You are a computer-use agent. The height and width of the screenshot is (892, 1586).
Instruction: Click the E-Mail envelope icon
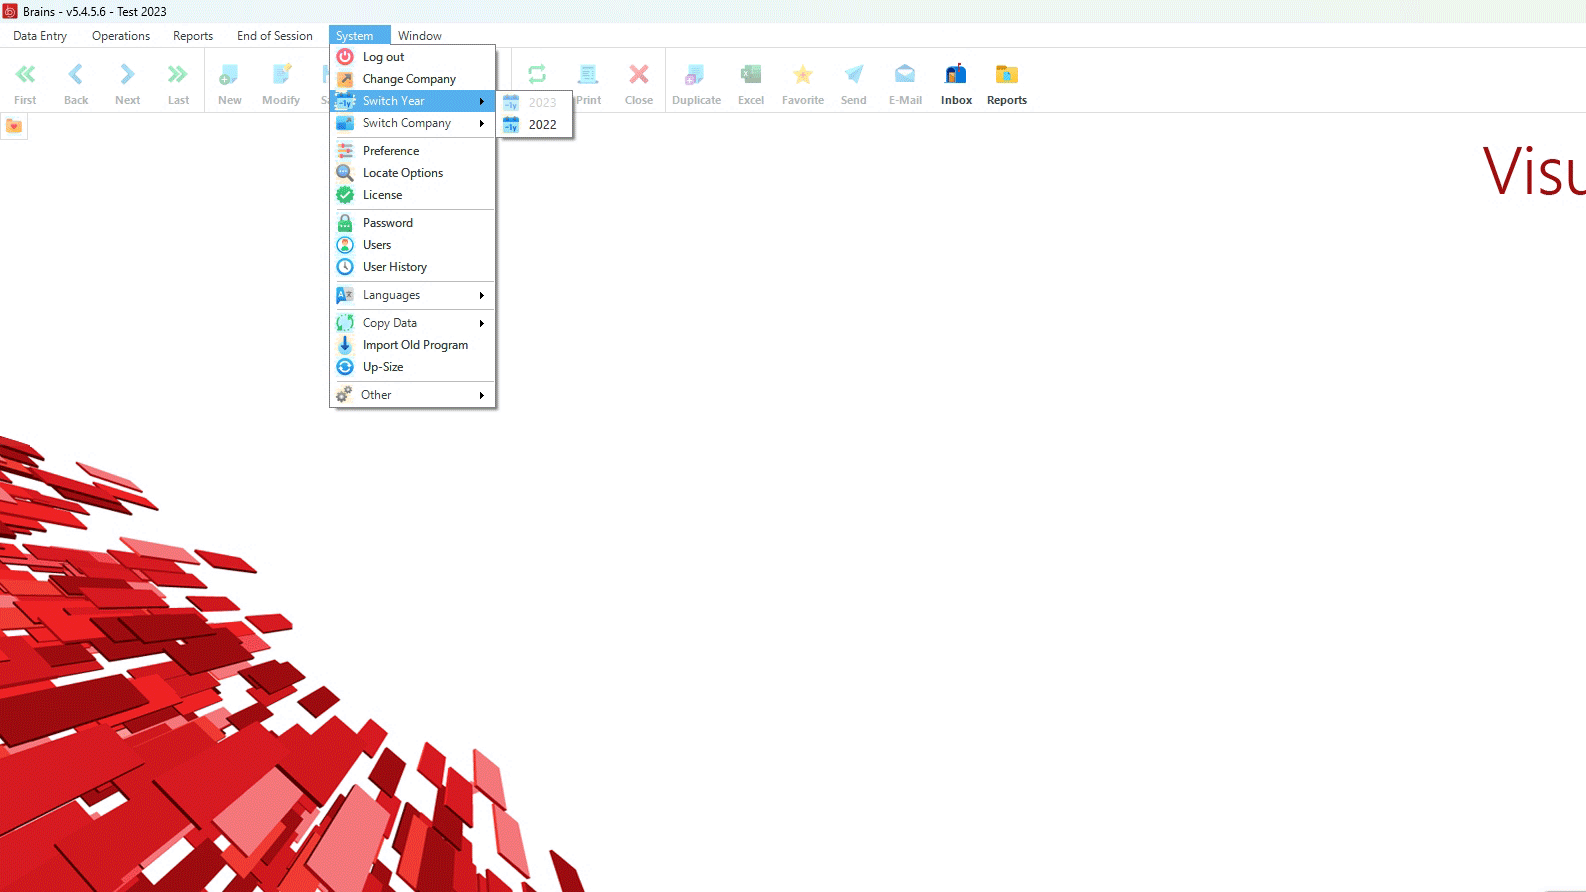pos(905,83)
